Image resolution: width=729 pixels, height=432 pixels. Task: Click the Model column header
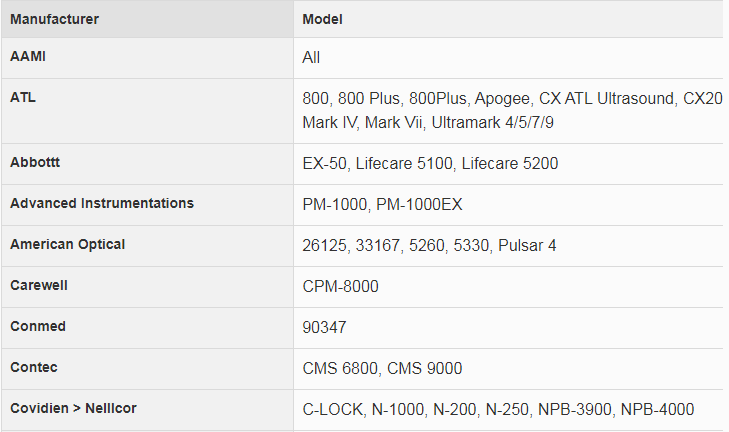(323, 19)
